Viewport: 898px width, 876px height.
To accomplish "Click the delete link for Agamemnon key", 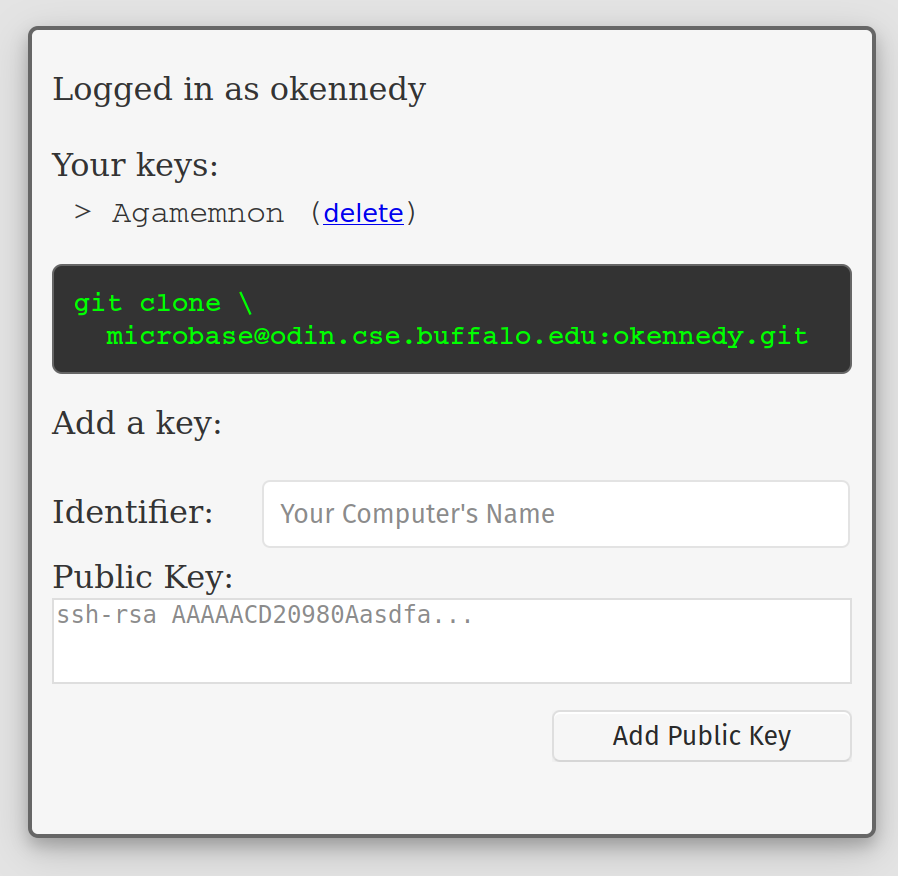I will [363, 213].
